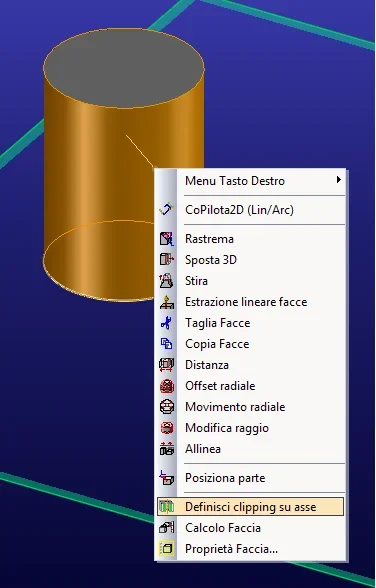The image size is (376, 588).
Task: Select Calcolo Faccia menu entry
Action: click(x=250, y=528)
